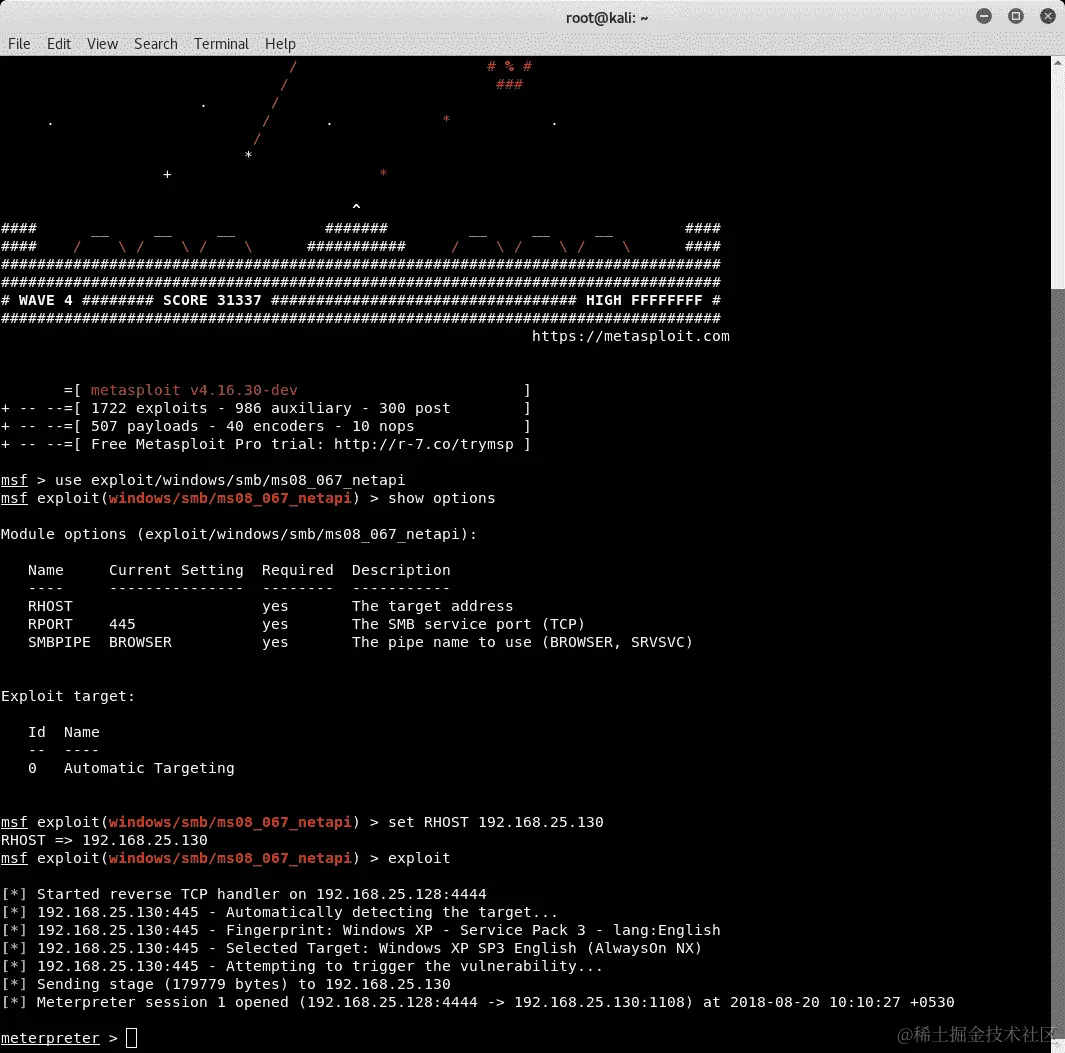The height and width of the screenshot is (1053, 1065).
Task: Open the View menu
Action: (x=102, y=44)
